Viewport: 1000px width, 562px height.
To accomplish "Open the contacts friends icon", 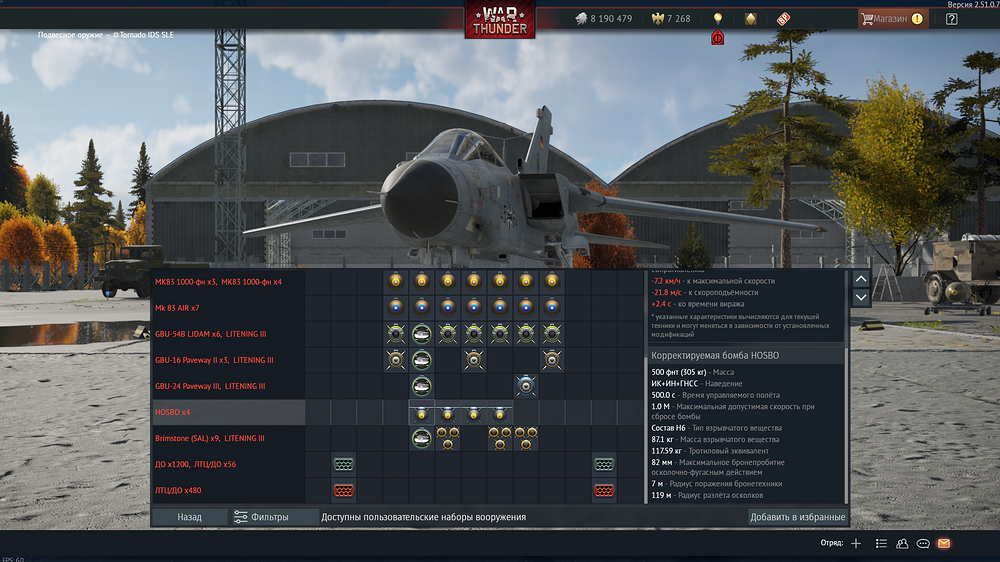I will 902,543.
